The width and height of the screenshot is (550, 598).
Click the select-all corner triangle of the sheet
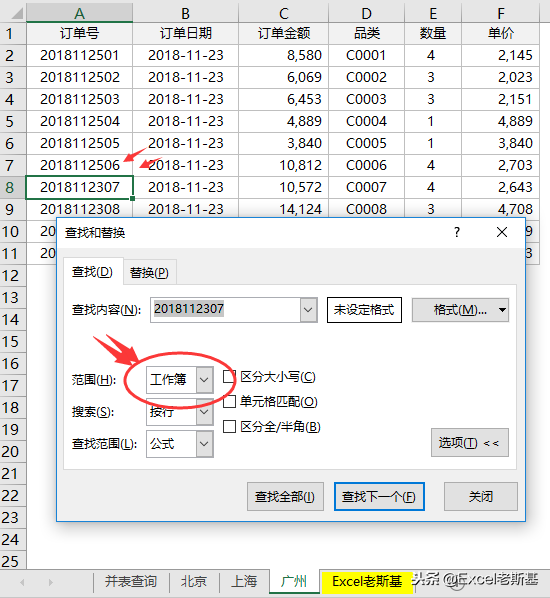pos(17,14)
